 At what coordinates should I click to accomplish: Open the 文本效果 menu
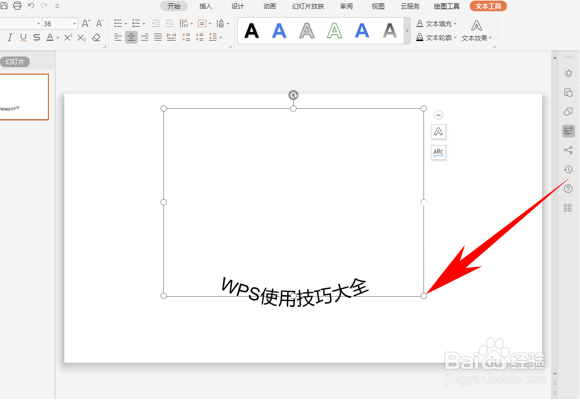476,31
